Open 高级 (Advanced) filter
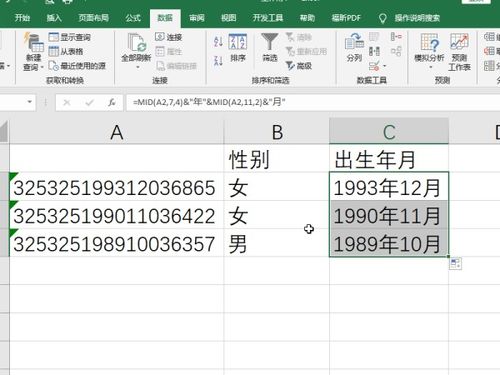The width and height of the screenshot is (500, 375). click(x=299, y=66)
